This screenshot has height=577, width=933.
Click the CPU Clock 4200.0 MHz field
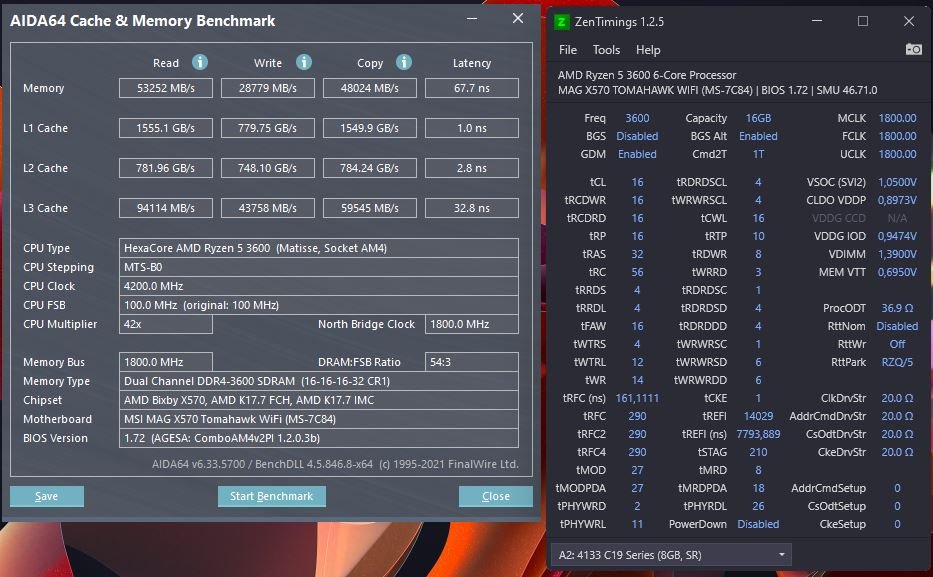[318, 286]
